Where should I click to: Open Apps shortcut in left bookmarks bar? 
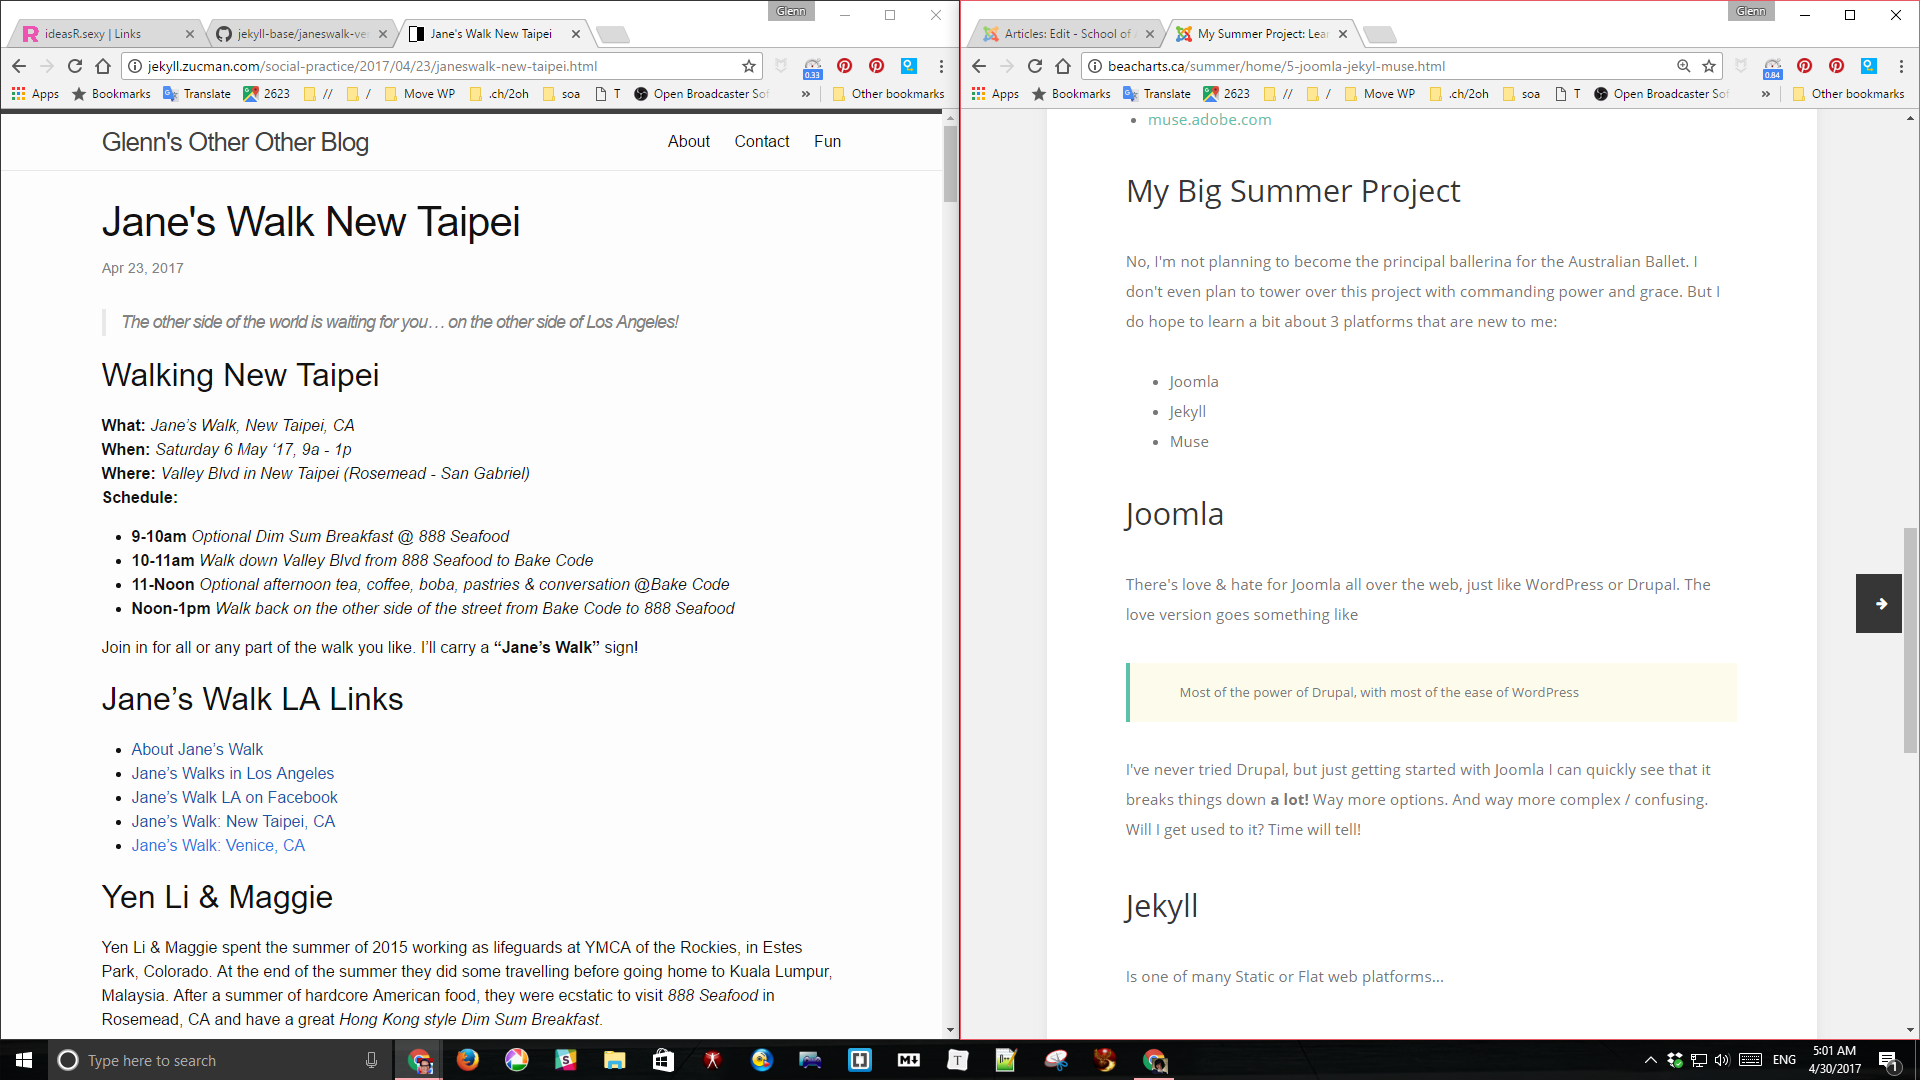point(35,94)
